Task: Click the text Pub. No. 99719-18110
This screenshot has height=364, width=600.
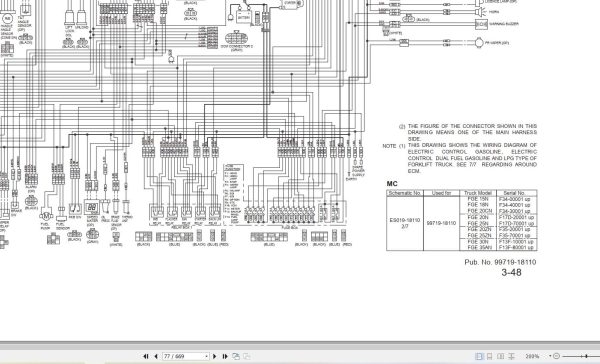Action: [x=500, y=262]
